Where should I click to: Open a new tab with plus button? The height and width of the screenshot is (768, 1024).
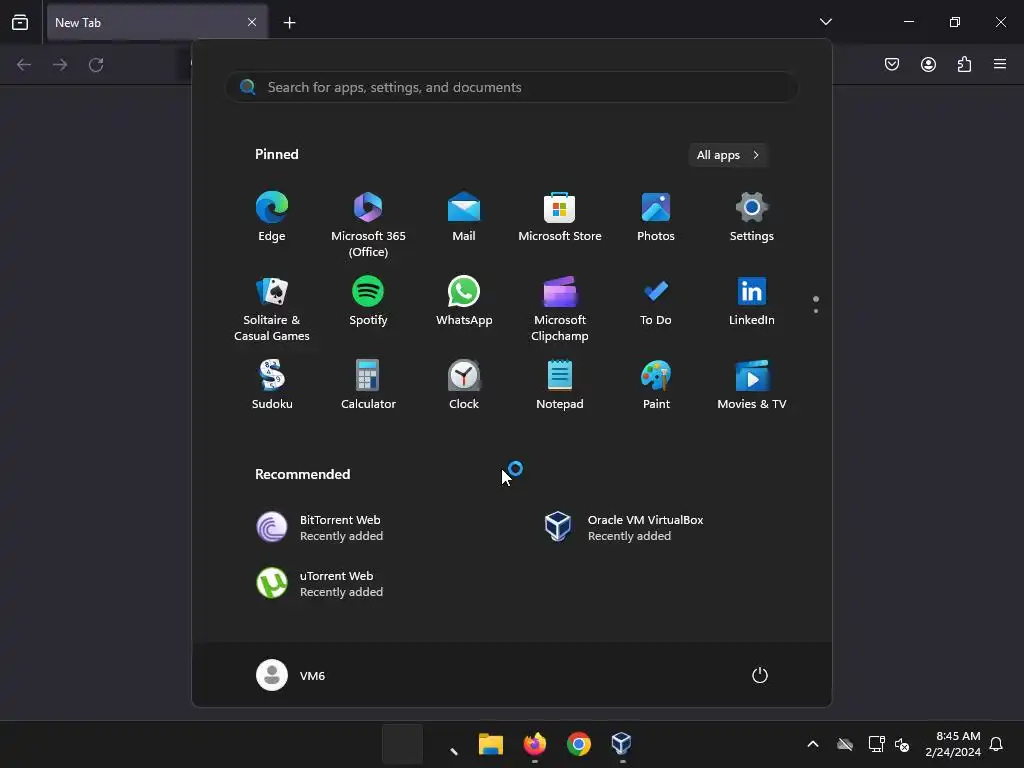[289, 23]
